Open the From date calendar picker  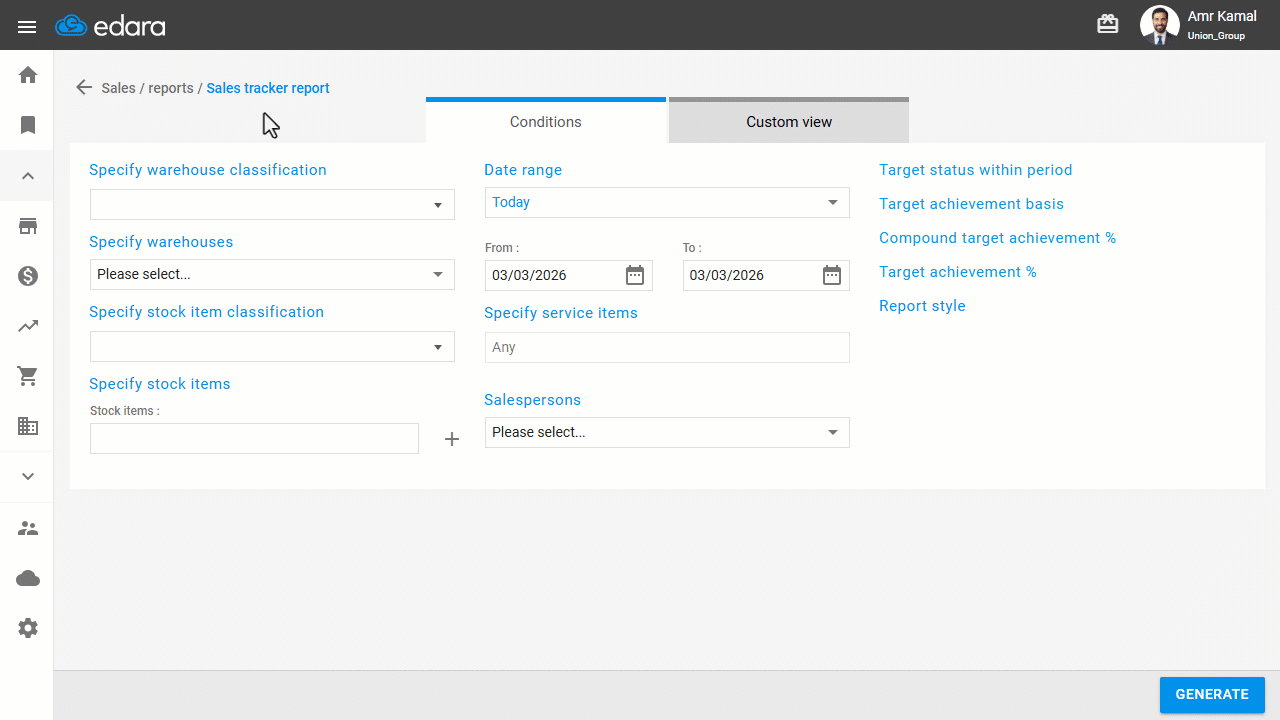[x=635, y=275]
